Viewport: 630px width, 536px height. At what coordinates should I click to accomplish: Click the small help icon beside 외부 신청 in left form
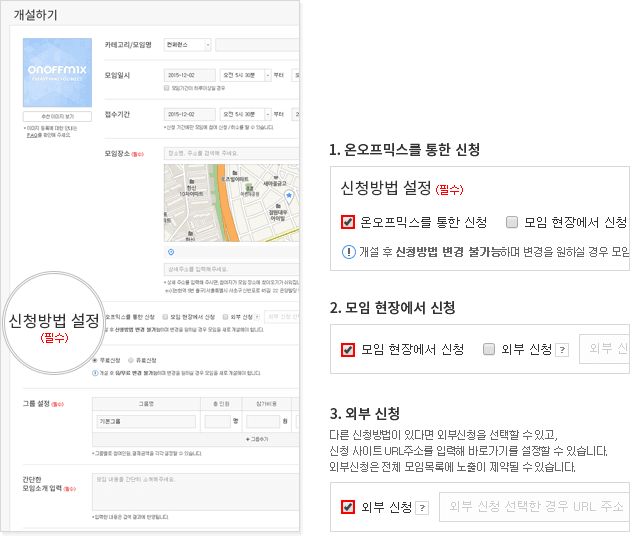coord(257,317)
